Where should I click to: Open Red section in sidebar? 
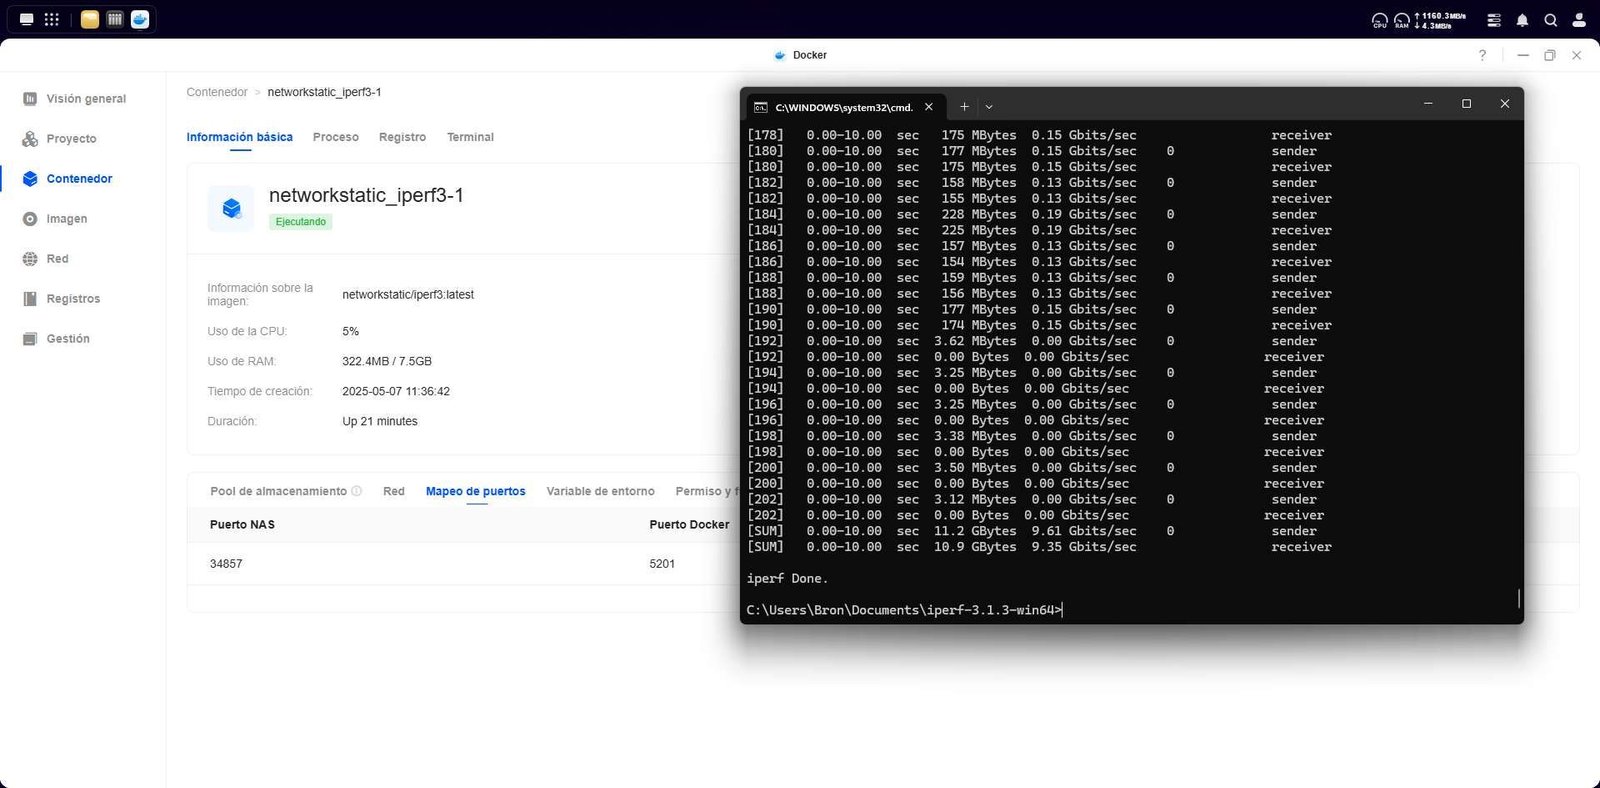pos(57,259)
